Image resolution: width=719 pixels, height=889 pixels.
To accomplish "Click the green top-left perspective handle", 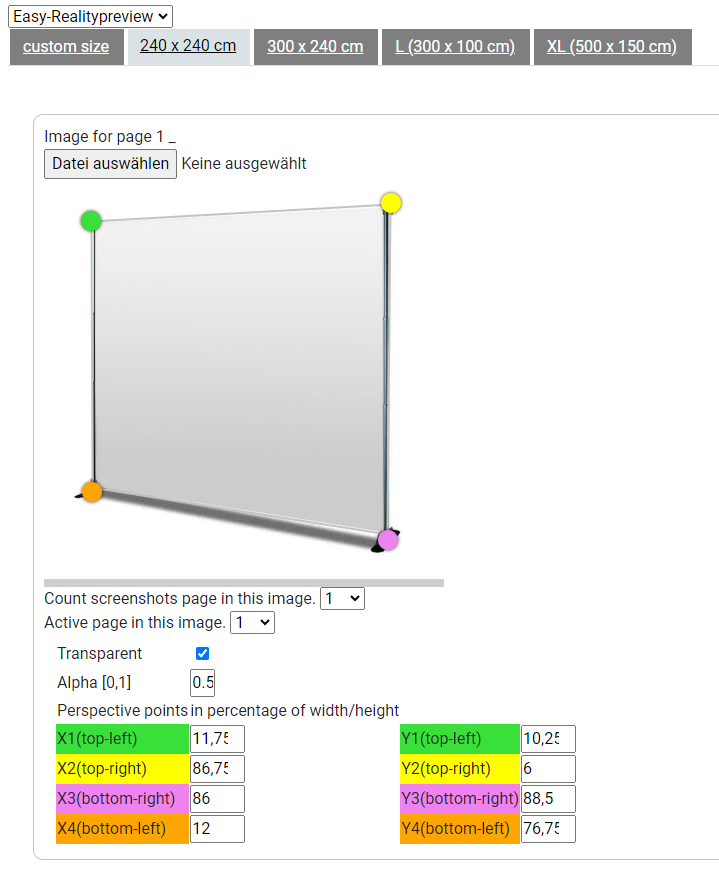I will 91,221.
